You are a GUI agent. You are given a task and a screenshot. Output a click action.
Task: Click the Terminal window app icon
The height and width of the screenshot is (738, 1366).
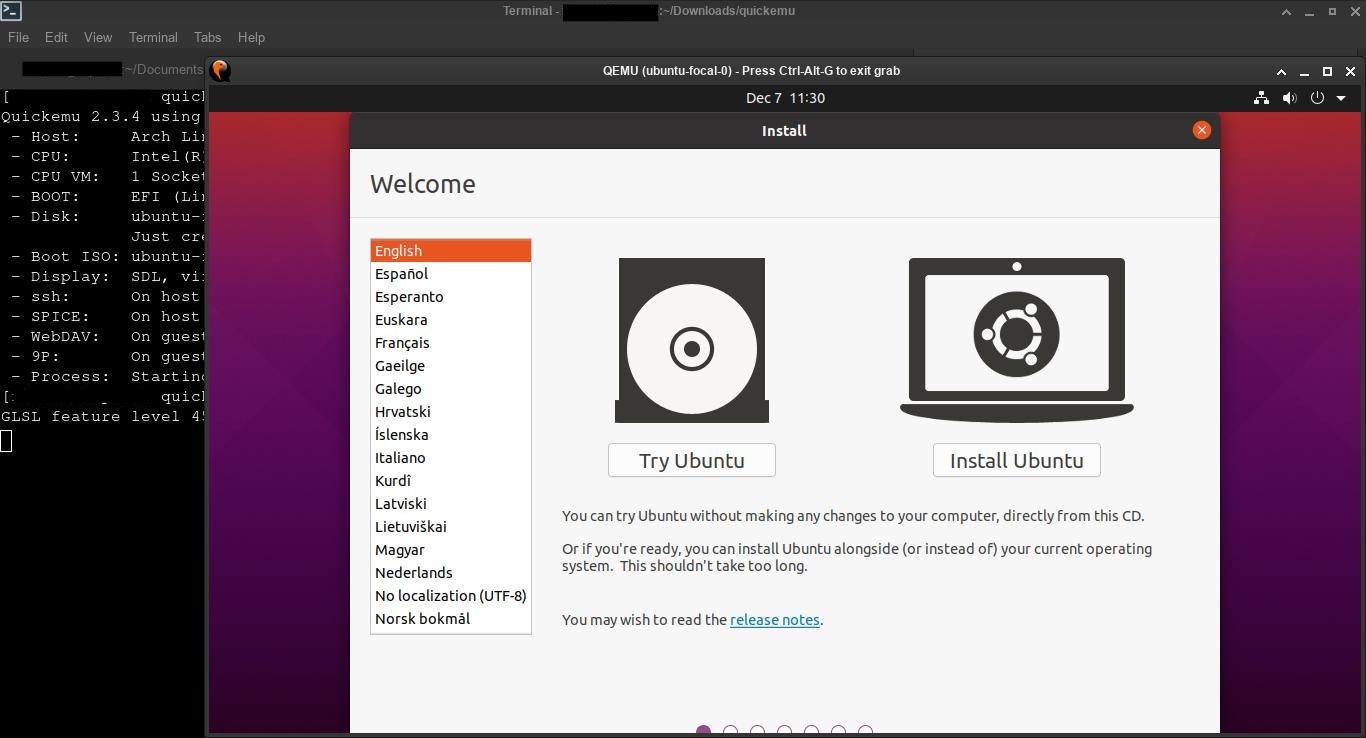point(11,11)
